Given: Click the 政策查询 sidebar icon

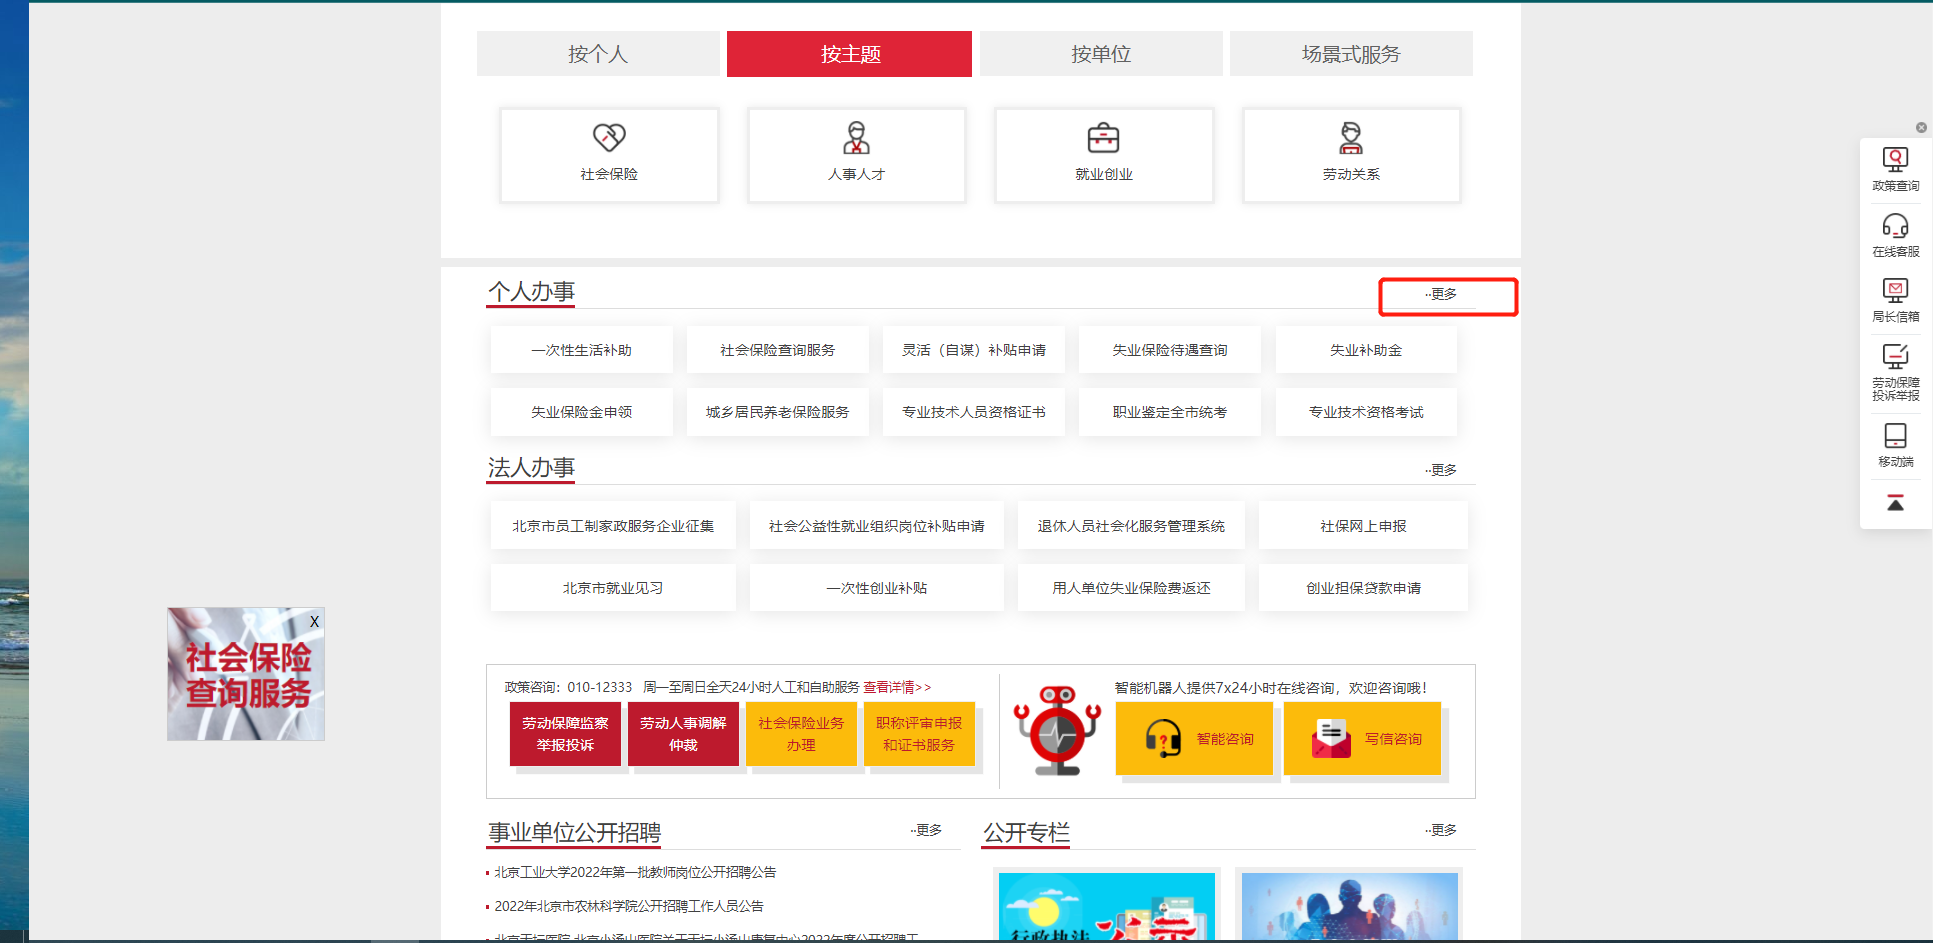Looking at the screenshot, I should 1895,169.
